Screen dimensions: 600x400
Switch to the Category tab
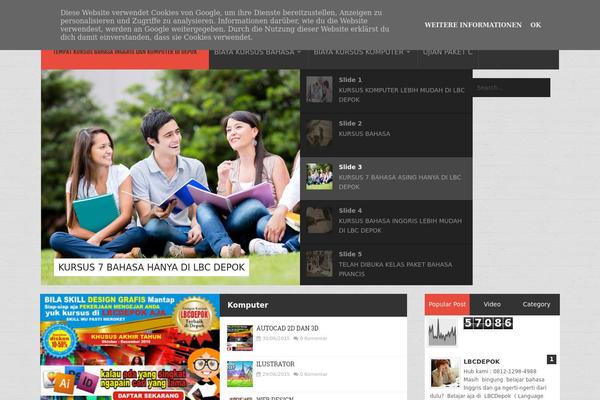point(536,305)
